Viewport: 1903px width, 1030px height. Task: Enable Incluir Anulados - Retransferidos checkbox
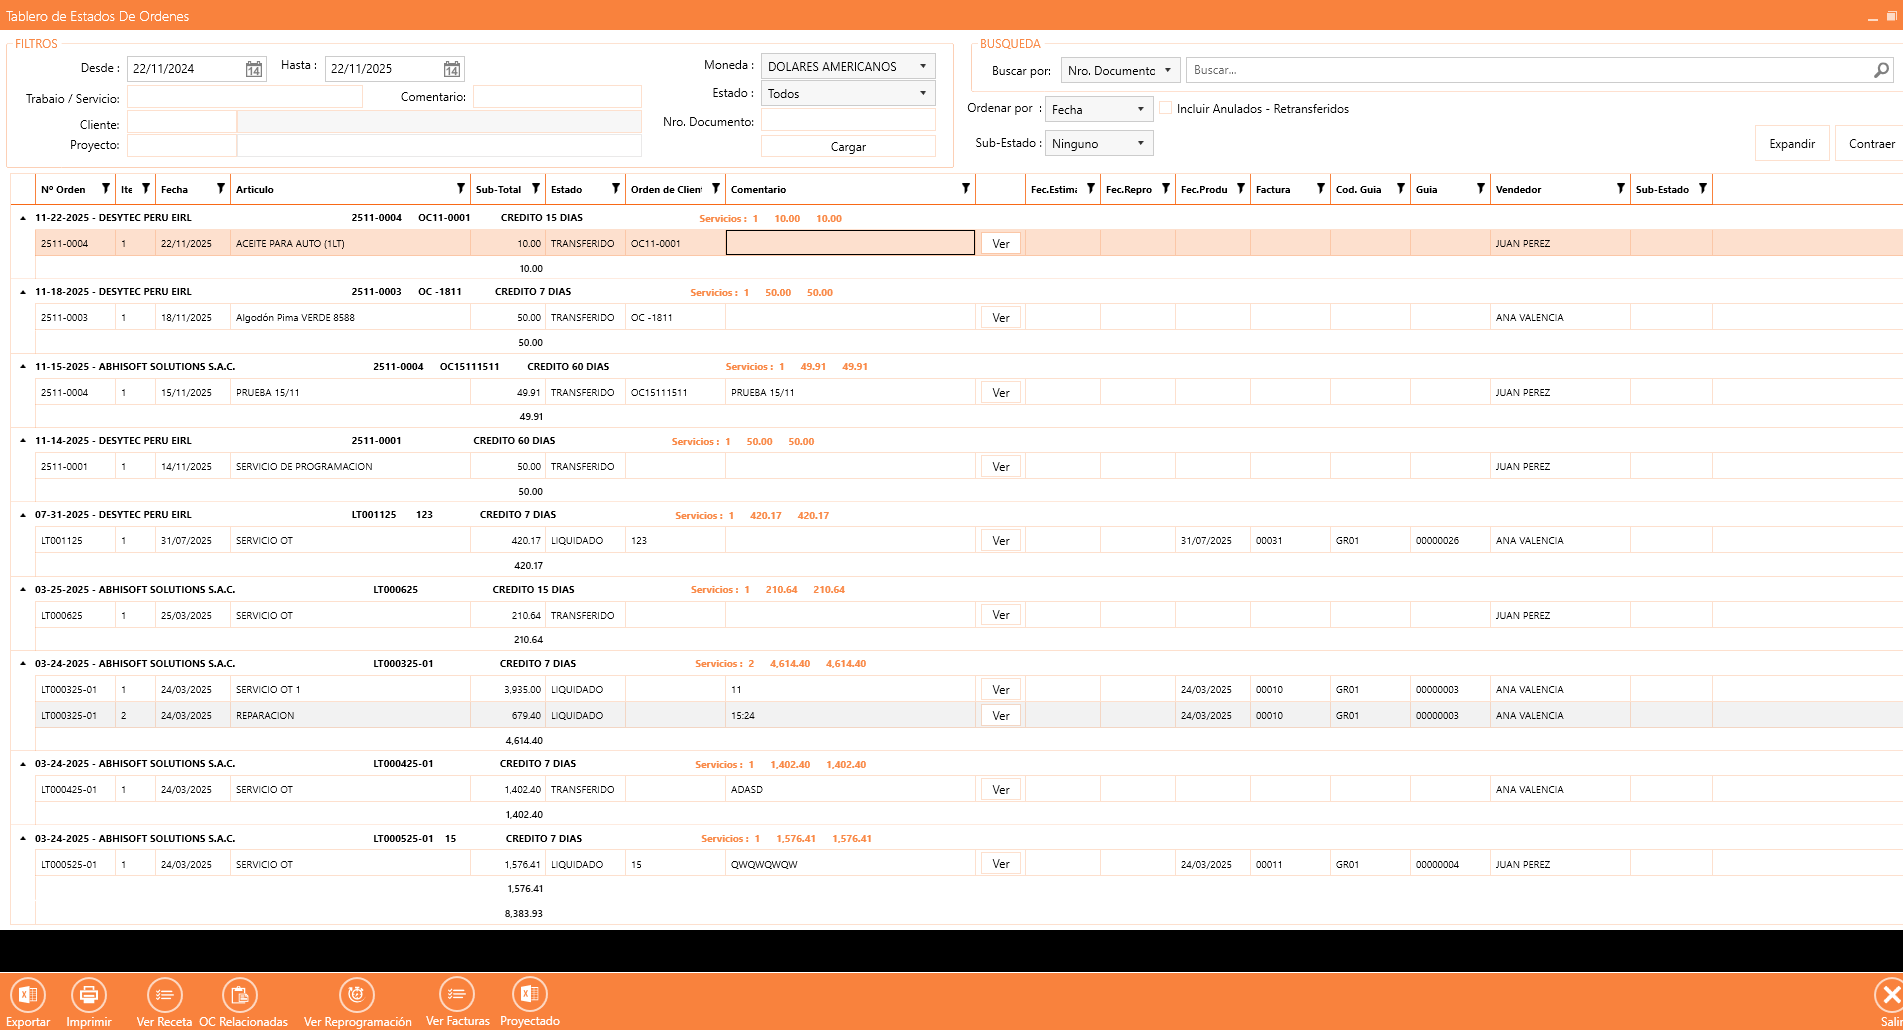(1166, 108)
